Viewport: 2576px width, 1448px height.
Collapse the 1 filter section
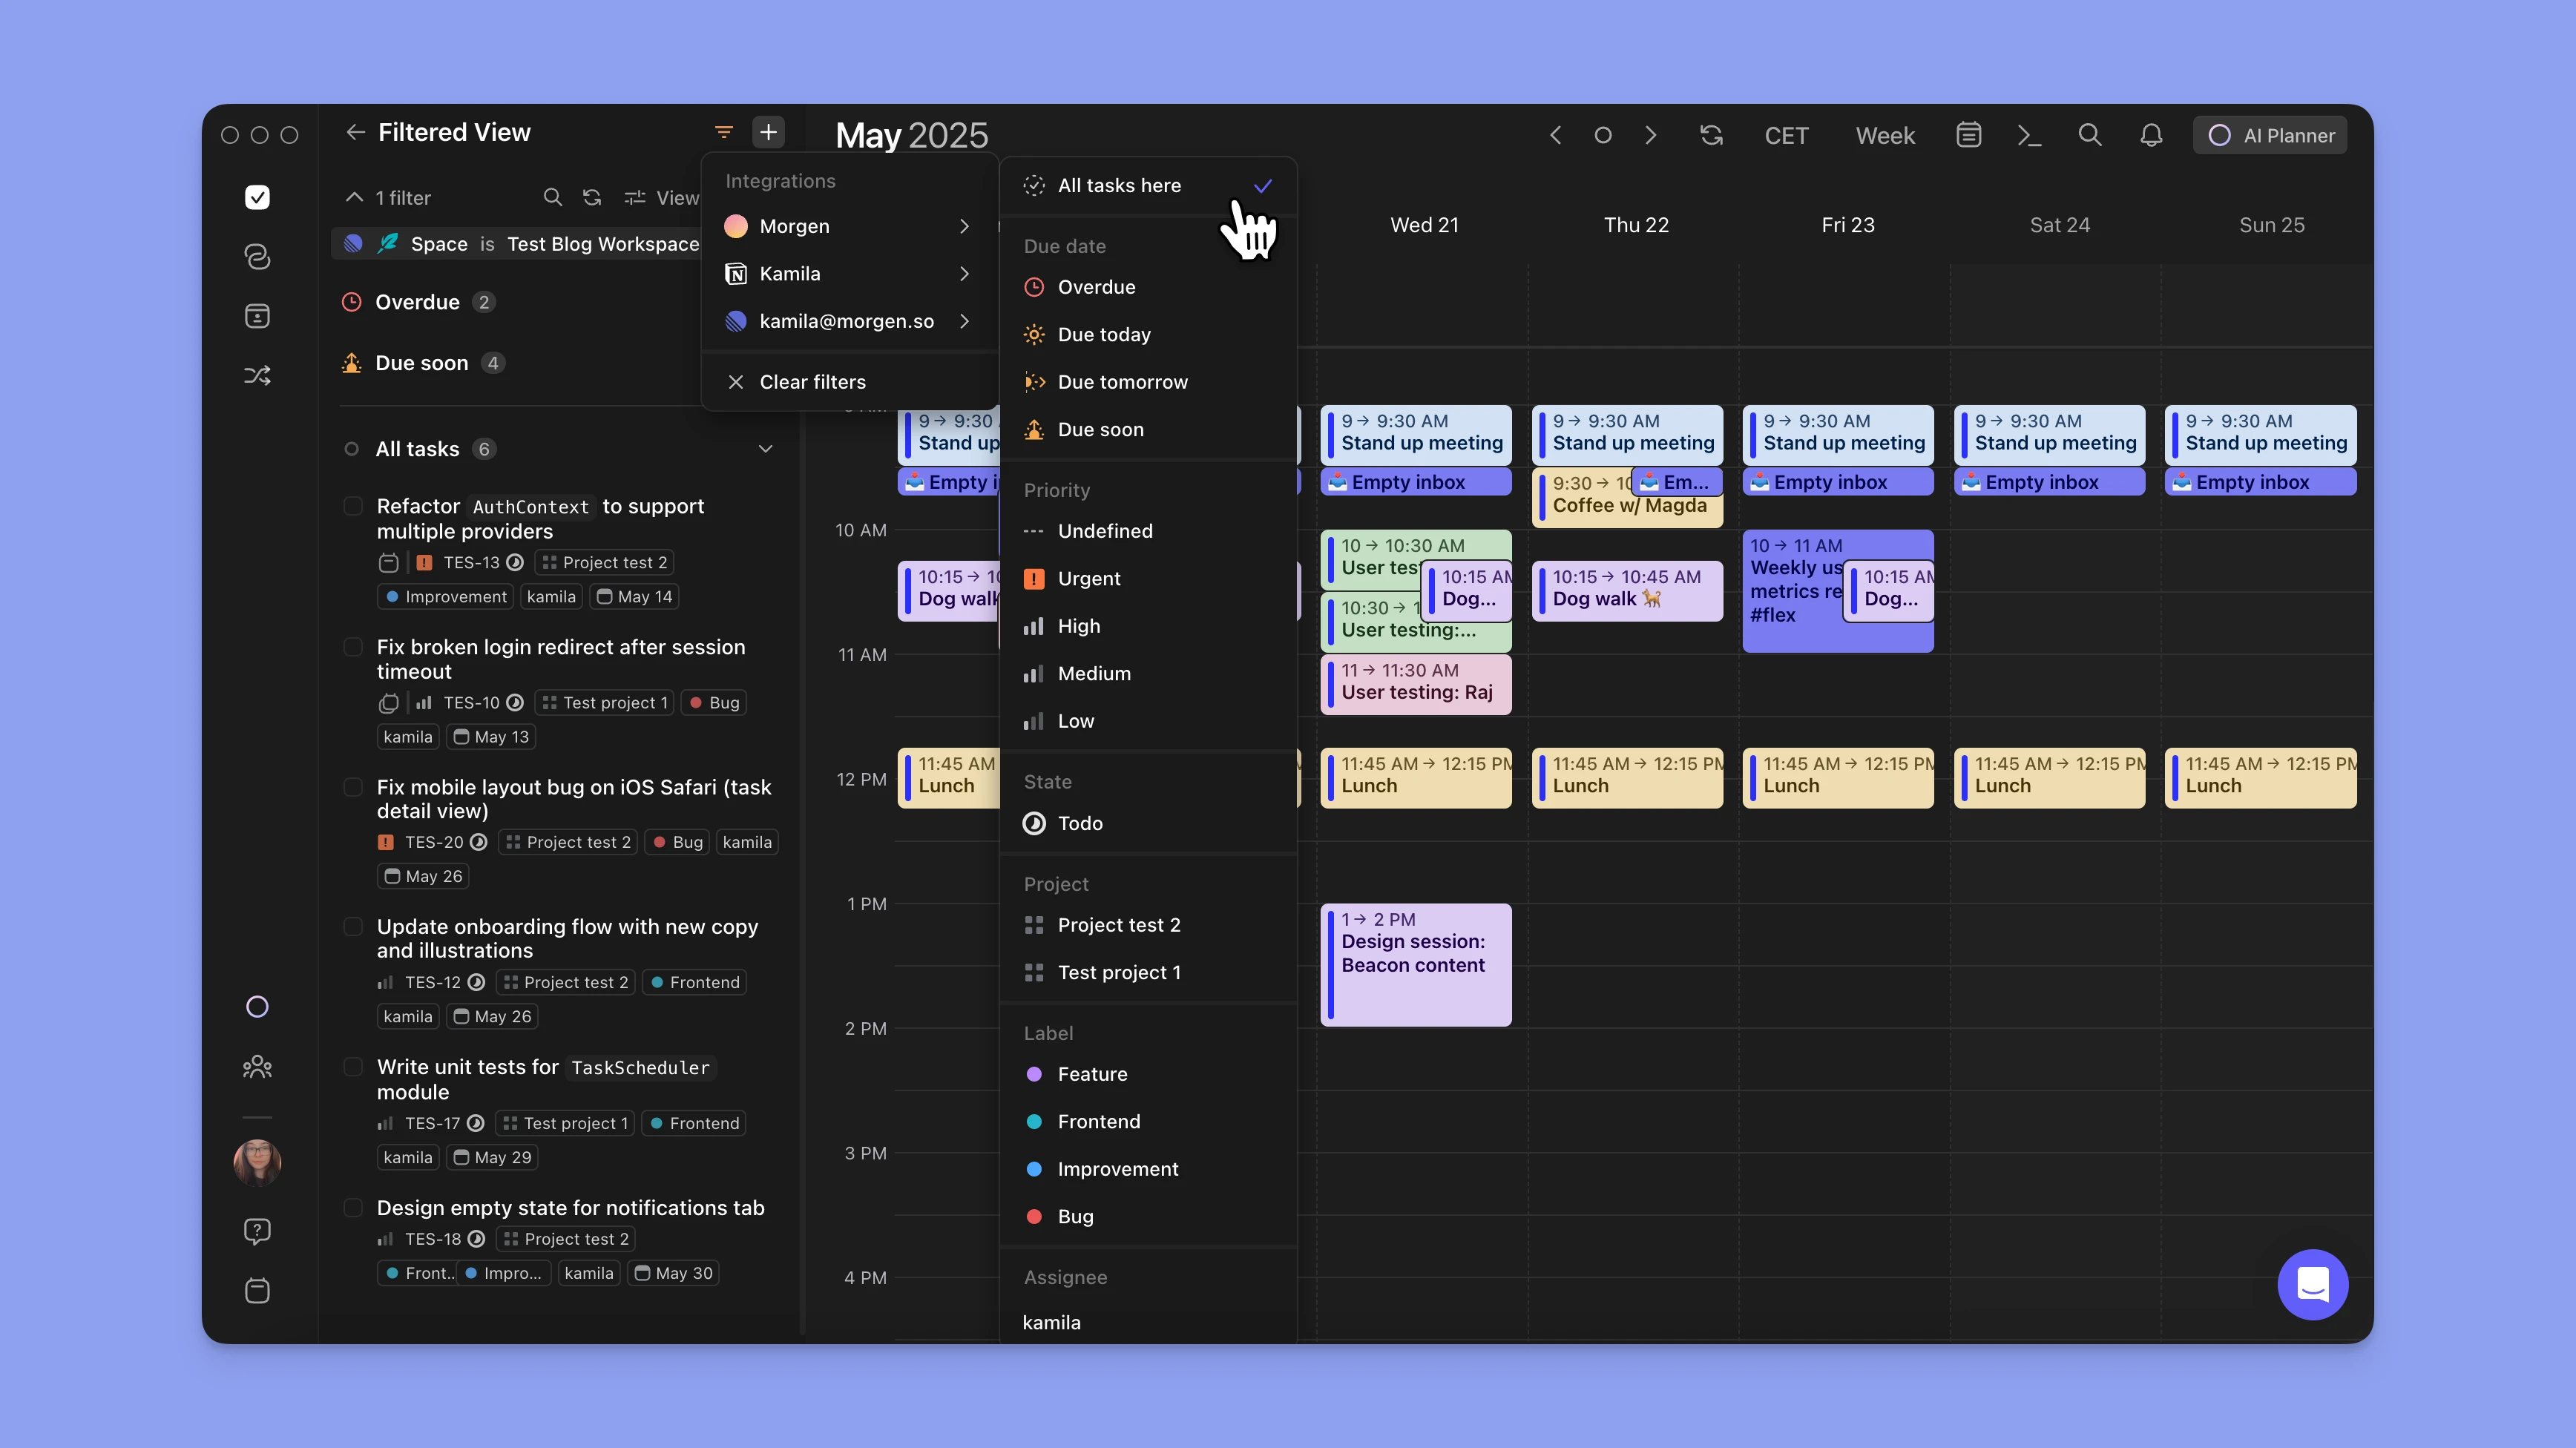[x=354, y=197]
